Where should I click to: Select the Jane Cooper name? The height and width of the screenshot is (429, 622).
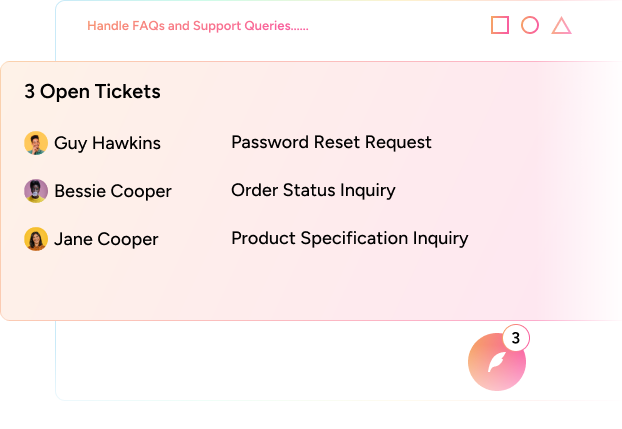(x=106, y=239)
